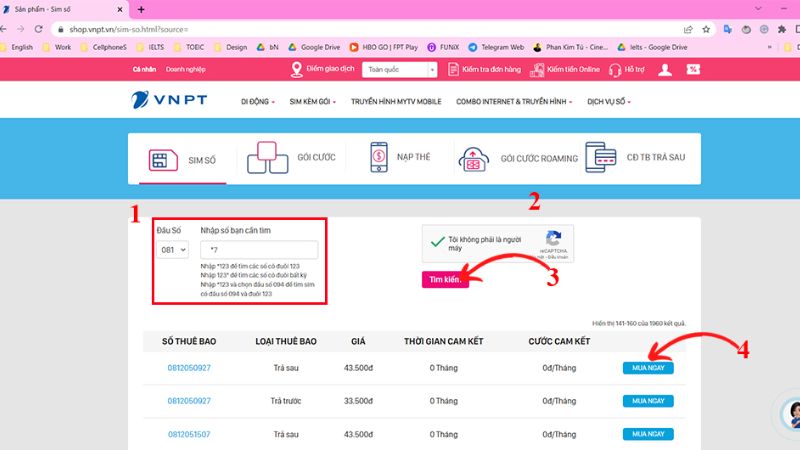Open the Toàn quốc location dropdown
The image size is (800, 450).
(x=399, y=69)
